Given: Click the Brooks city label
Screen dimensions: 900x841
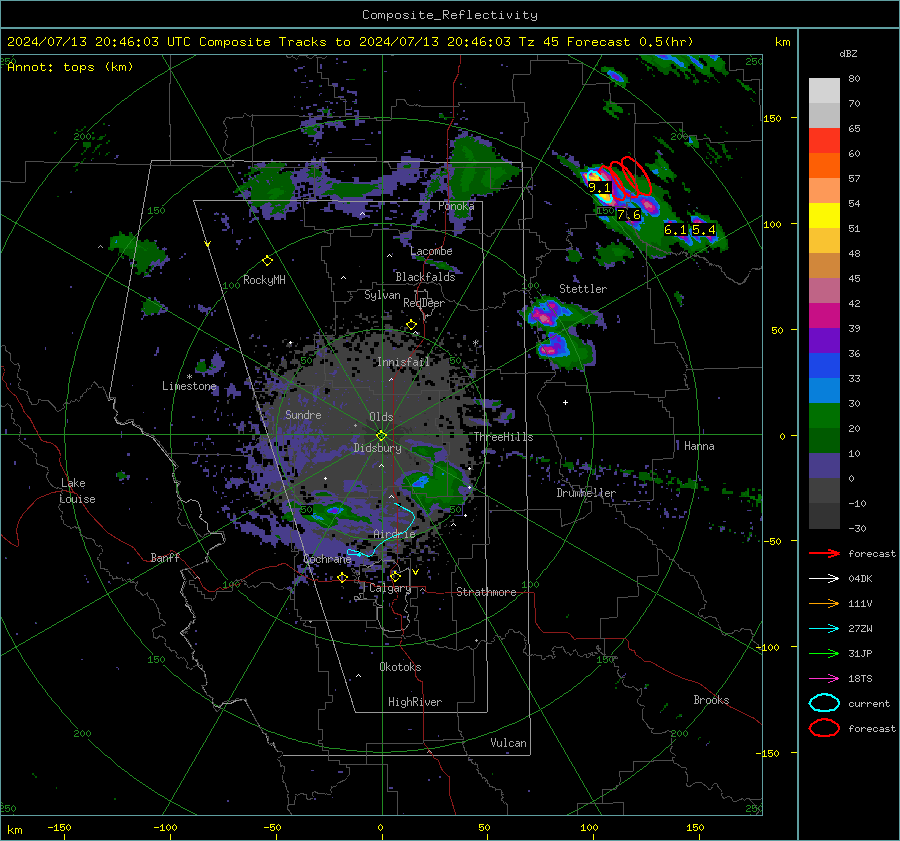Looking at the screenshot, I should coord(711,700).
